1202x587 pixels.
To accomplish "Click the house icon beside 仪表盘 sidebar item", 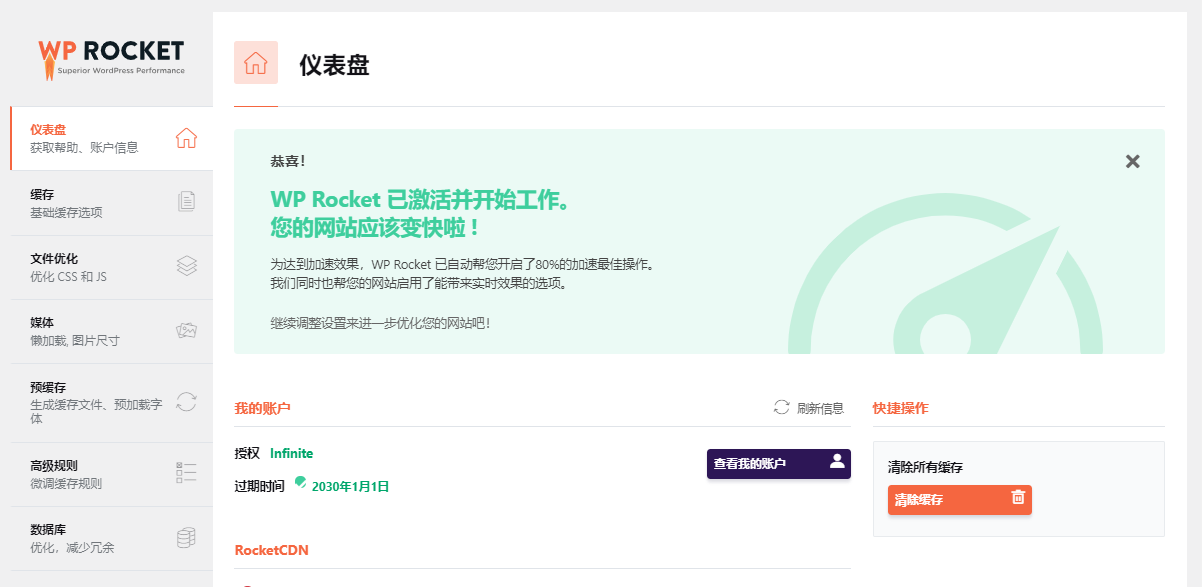I will 186,138.
